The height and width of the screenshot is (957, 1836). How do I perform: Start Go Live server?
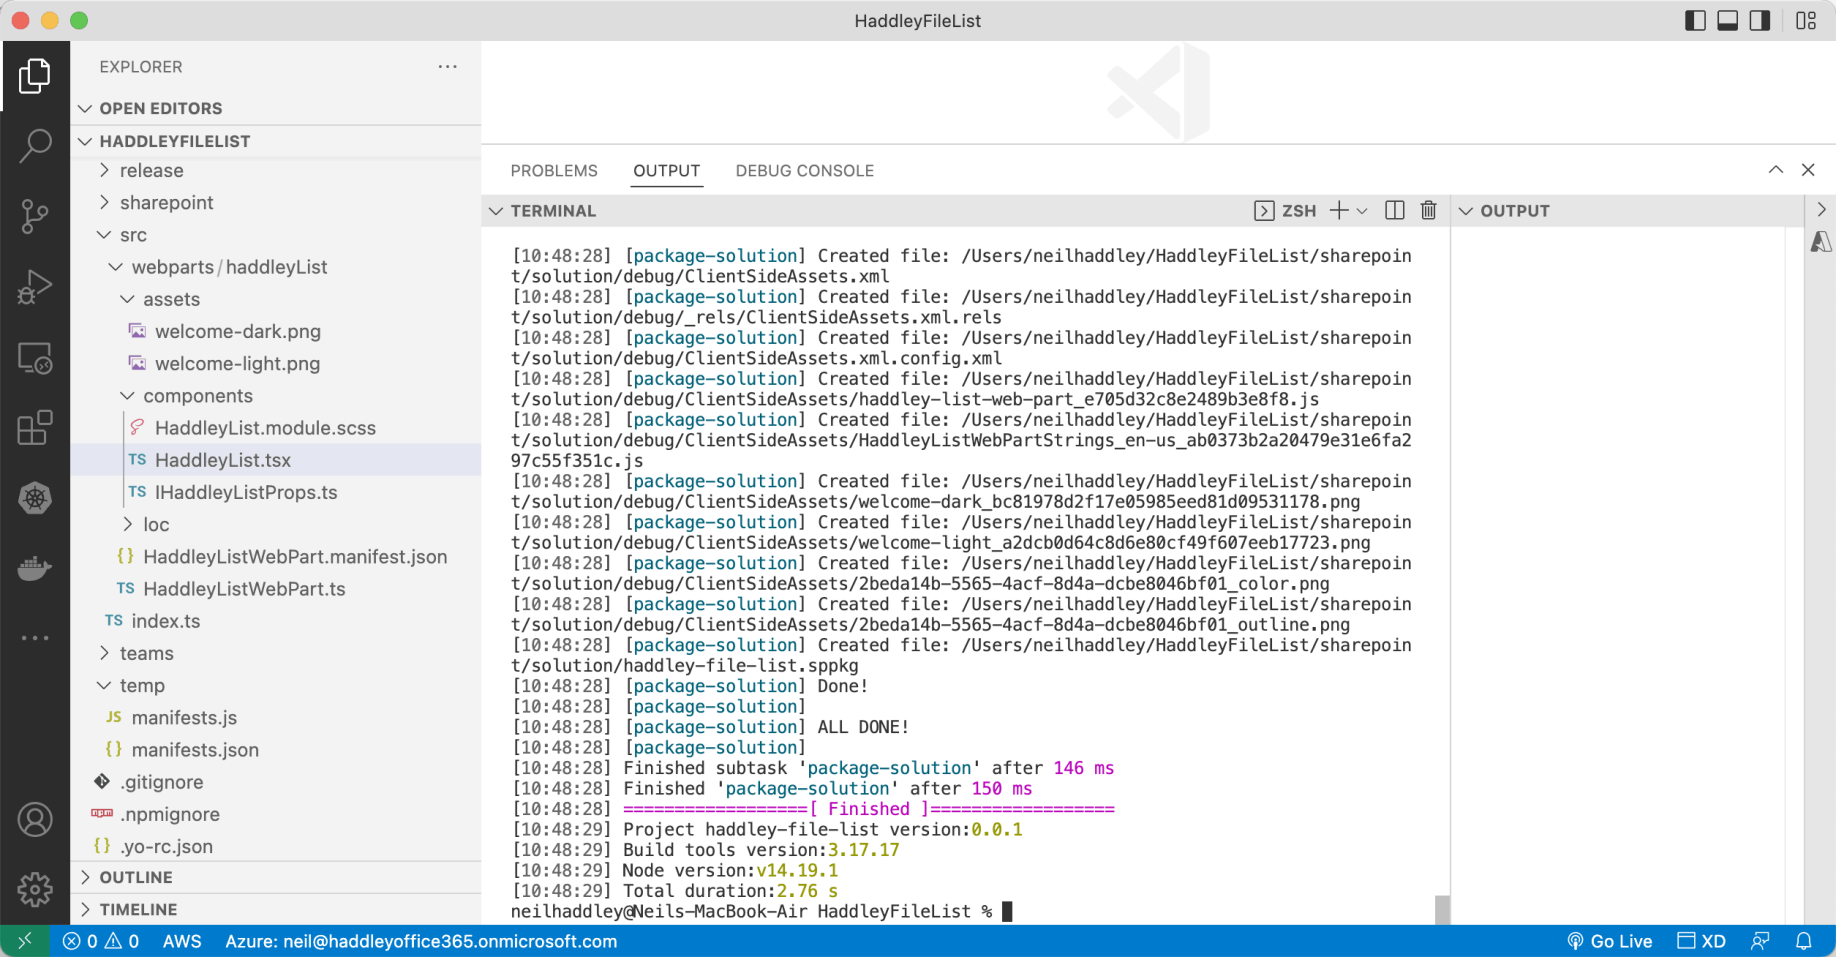pos(1609,941)
